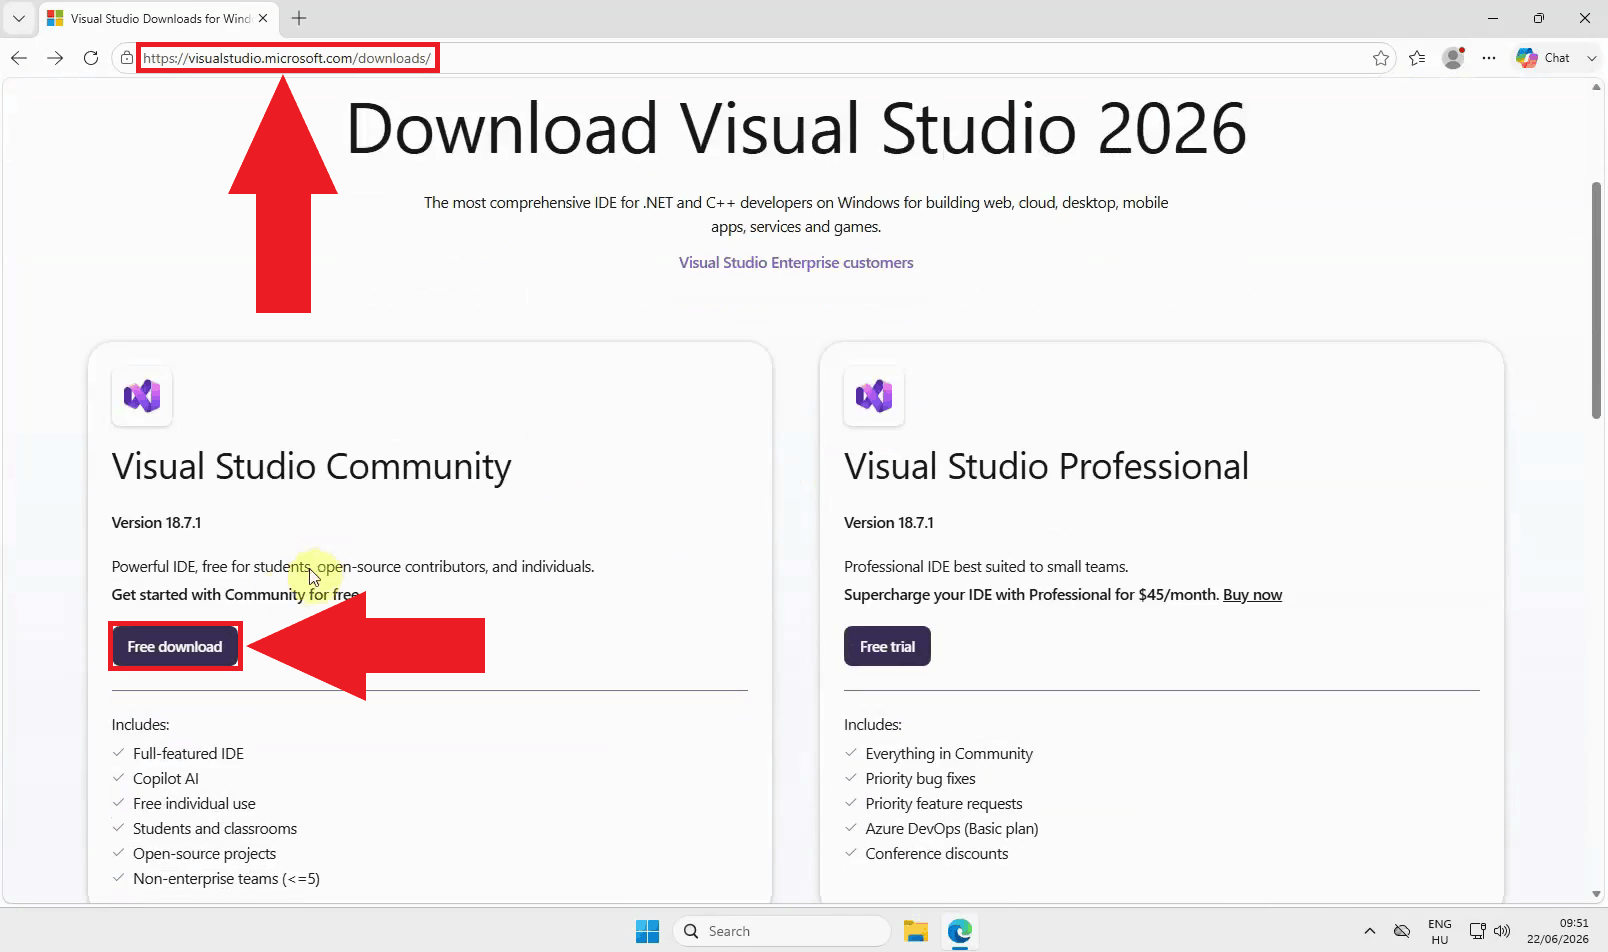Click the Visual Studio Professional heading
This screenshot has width=1608, height=952.
pyautogui.click(x=1046, y=466)
